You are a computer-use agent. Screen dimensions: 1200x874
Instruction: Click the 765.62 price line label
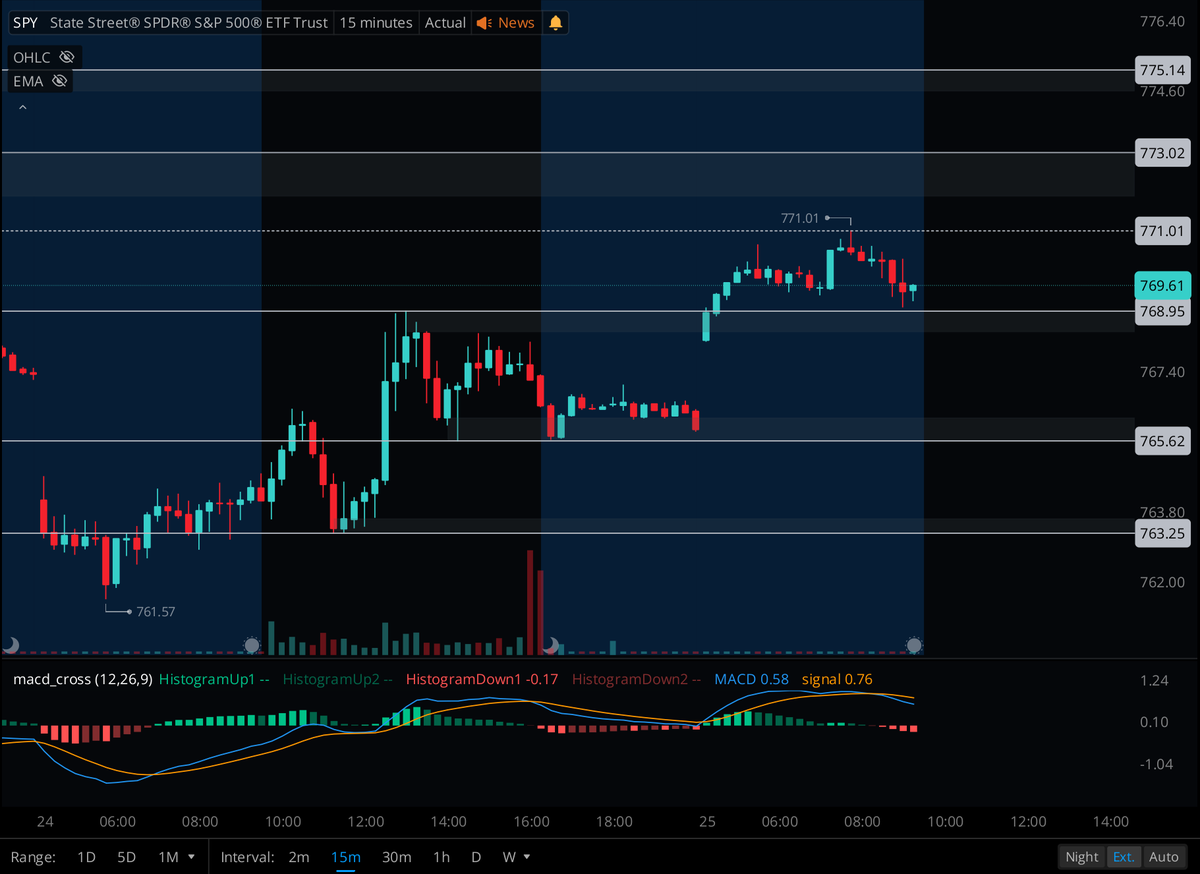1162,441
